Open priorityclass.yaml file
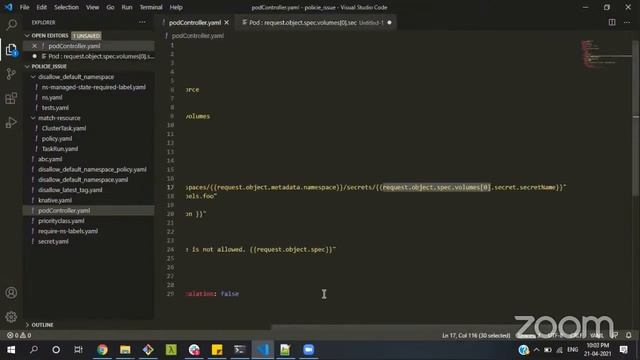The image size is (640, 360). click(x=61, y=221)
